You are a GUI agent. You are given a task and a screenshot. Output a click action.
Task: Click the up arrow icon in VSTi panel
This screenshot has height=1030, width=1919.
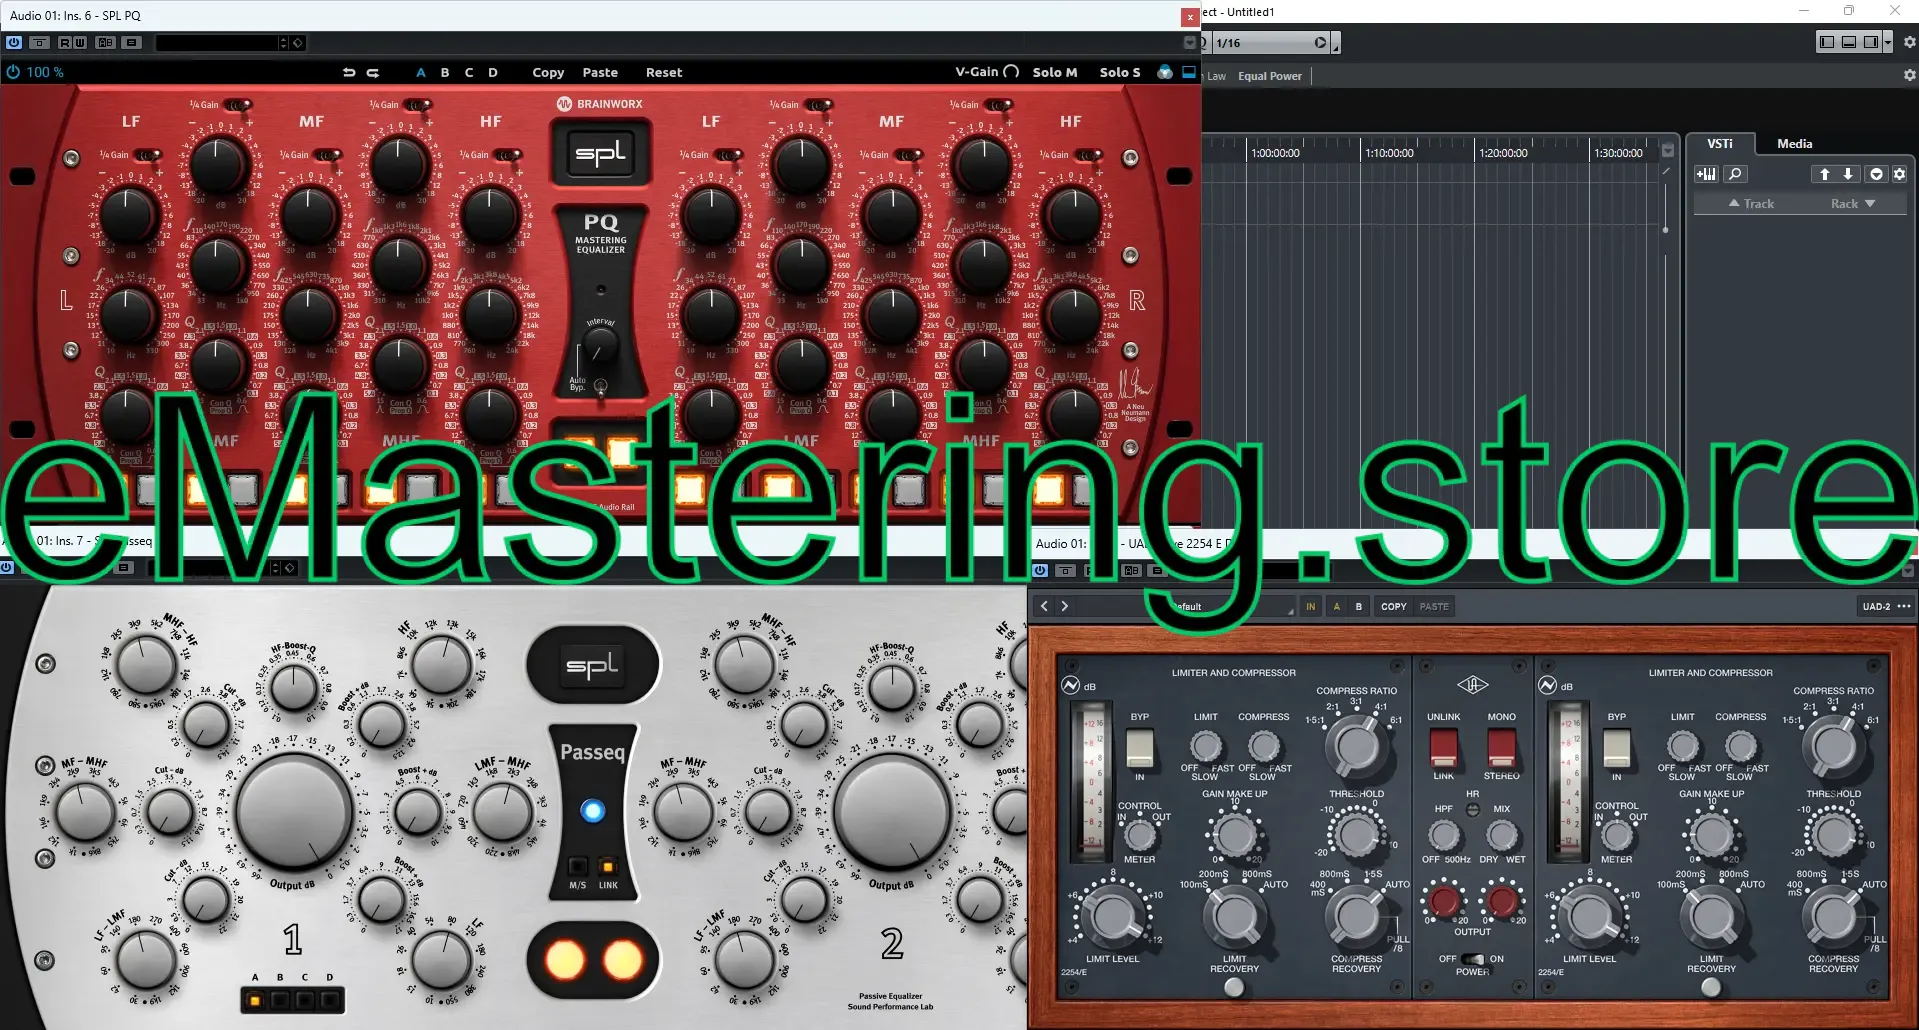click(x=1824, y=174)
